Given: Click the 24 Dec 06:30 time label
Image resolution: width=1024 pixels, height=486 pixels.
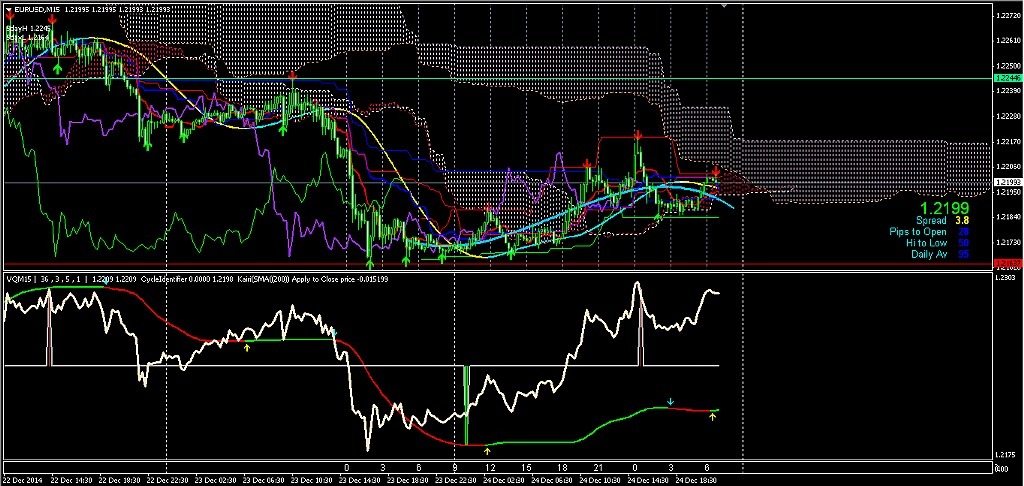Looking at the screenshot, I should pos(554,479).
